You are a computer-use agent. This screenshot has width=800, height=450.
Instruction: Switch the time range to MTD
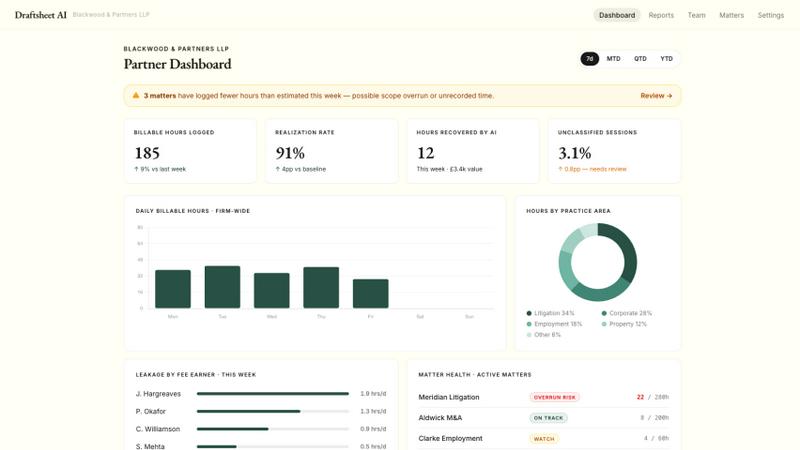[x=613, y=59]
